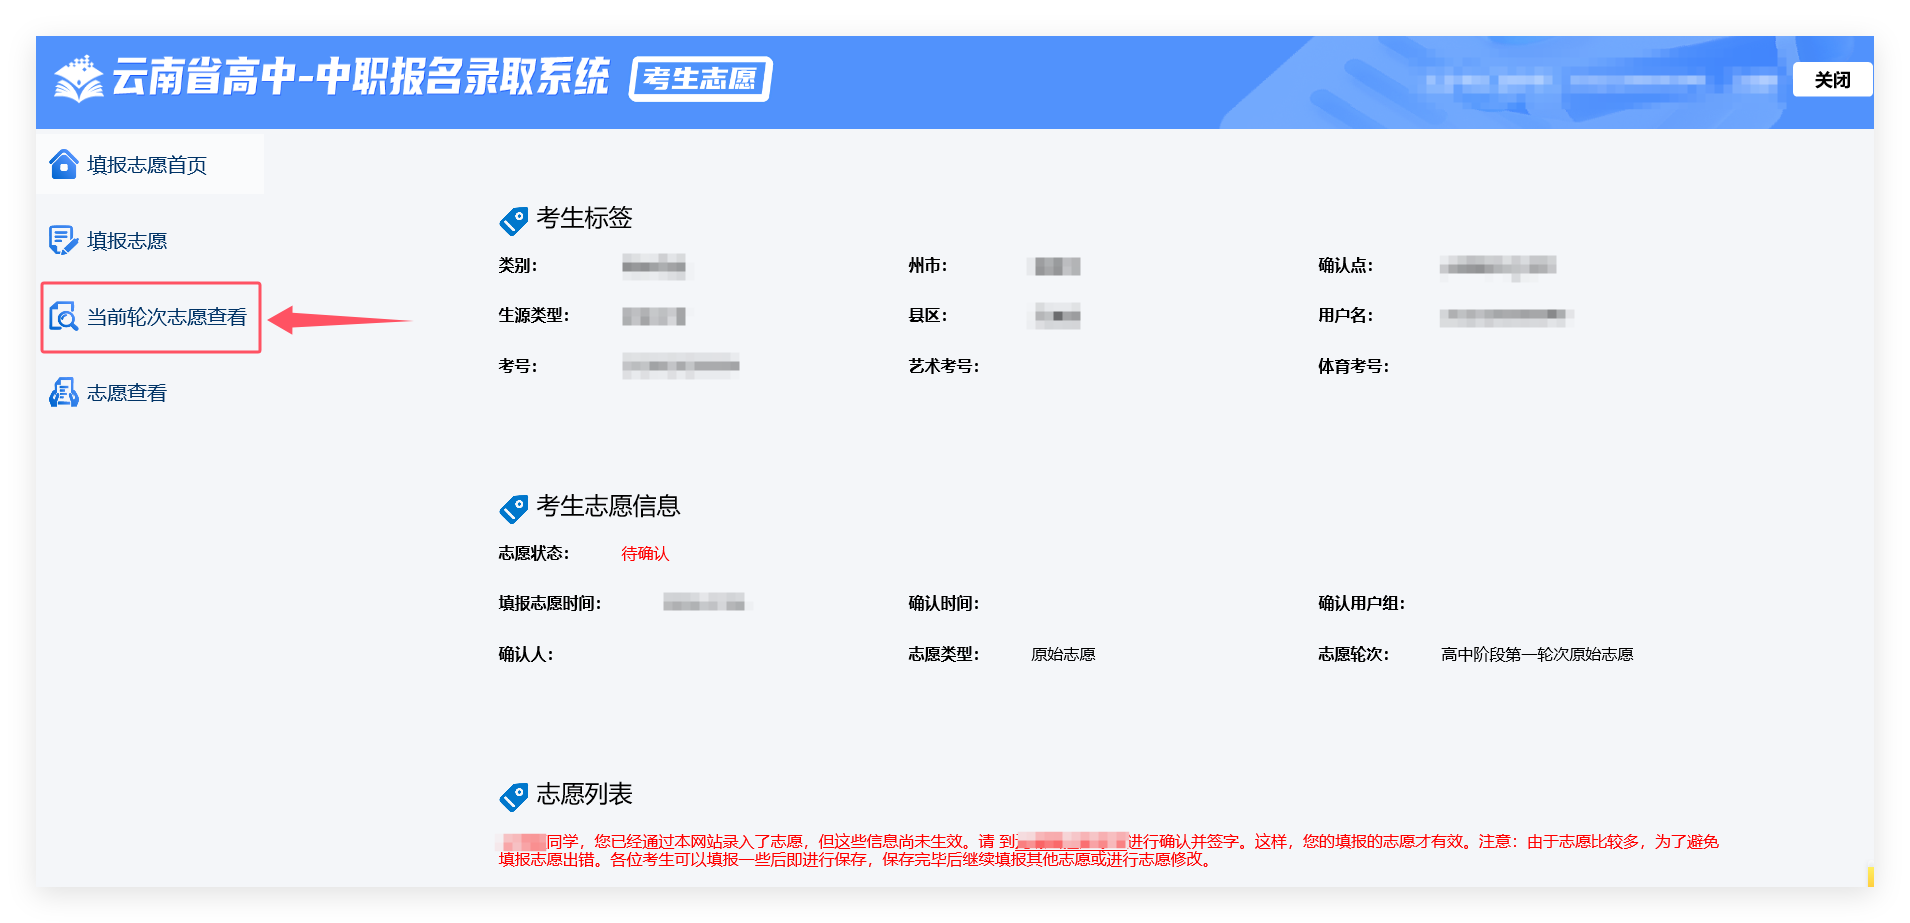Viewport: 1910px width, 923px height.
Task: Click the 高中阶段第一轮次原始志愿 text
Action: (1537, 655)
